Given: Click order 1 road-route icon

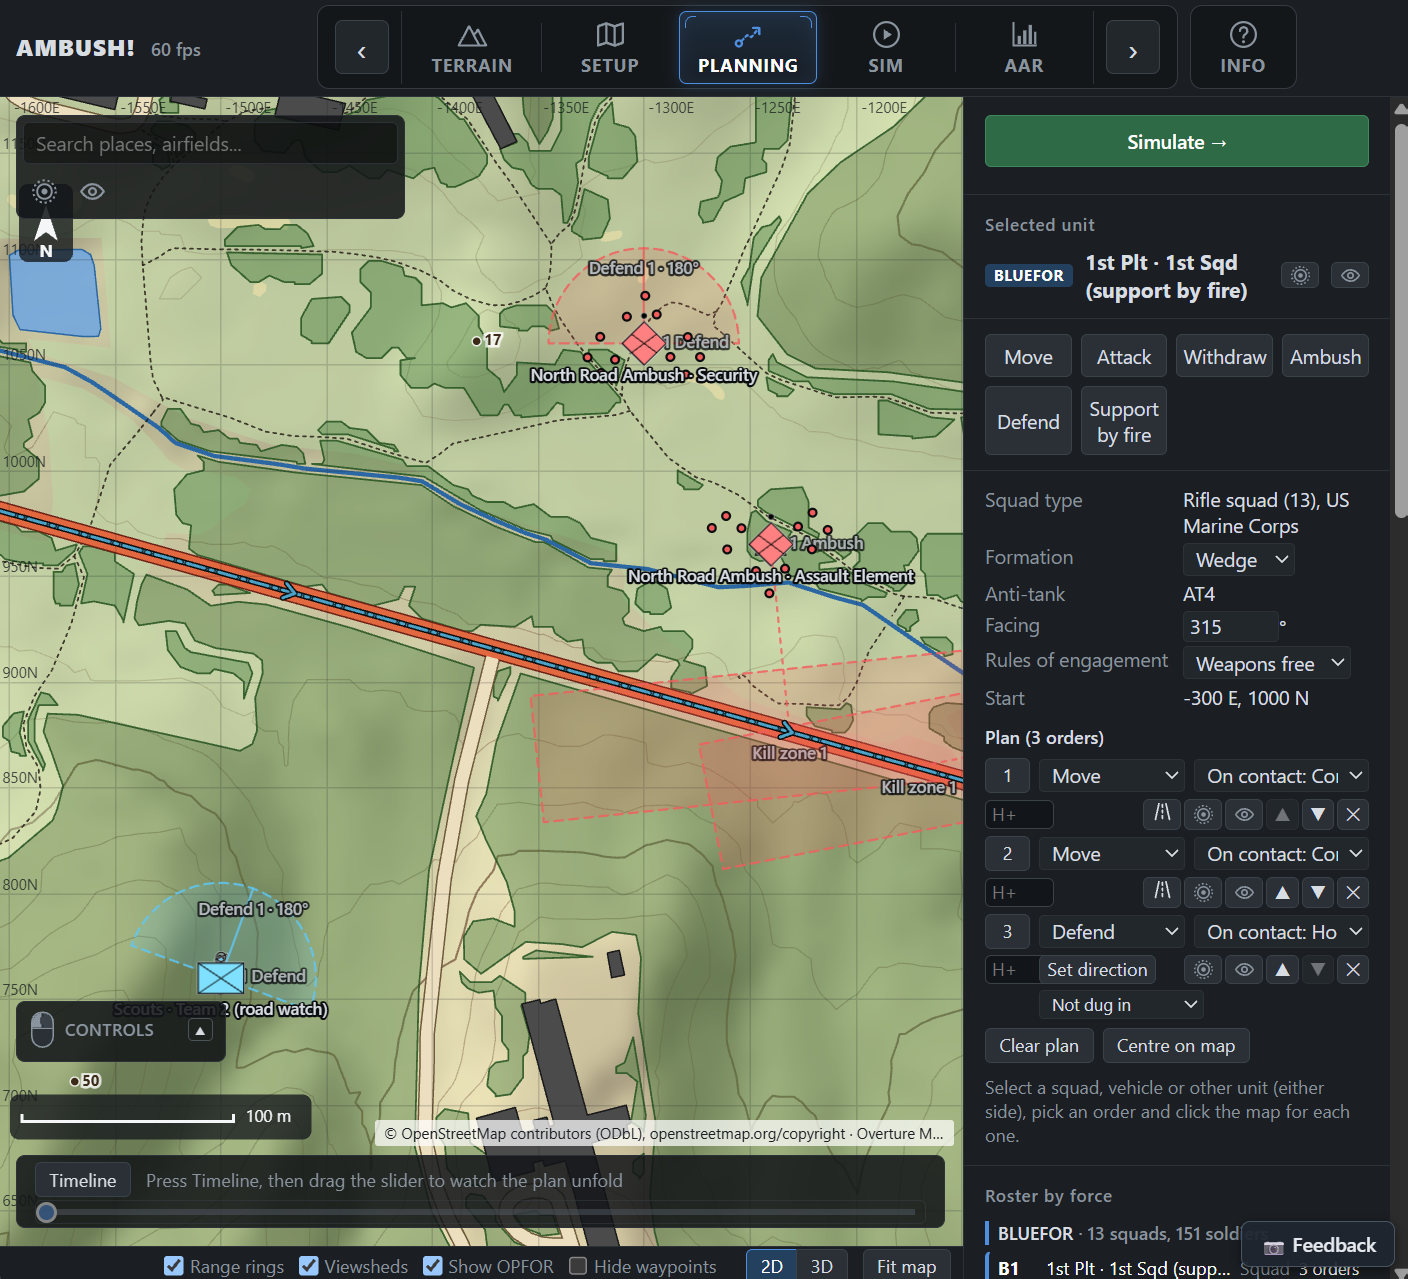Looking at the screenshot, I should [1162, 814].
